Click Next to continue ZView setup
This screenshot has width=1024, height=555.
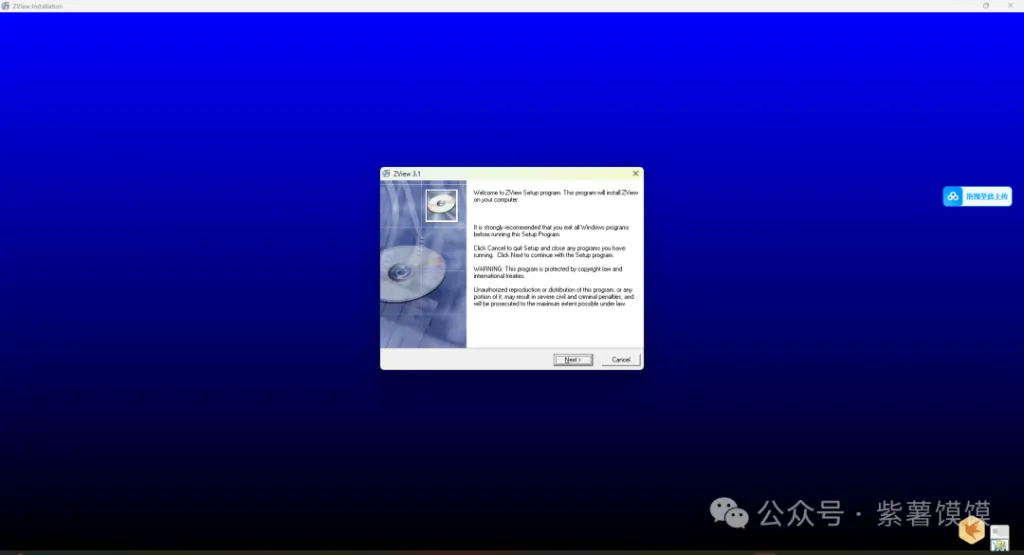[x=573, y=360]
